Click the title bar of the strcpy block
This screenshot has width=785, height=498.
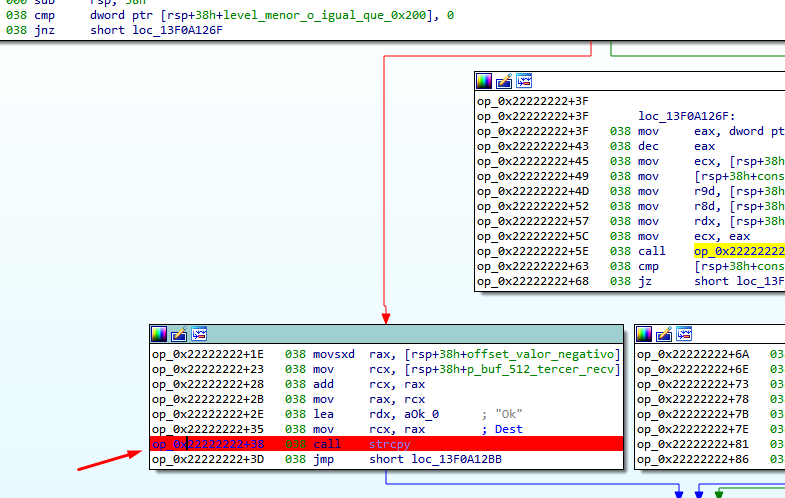pos(400,334)
